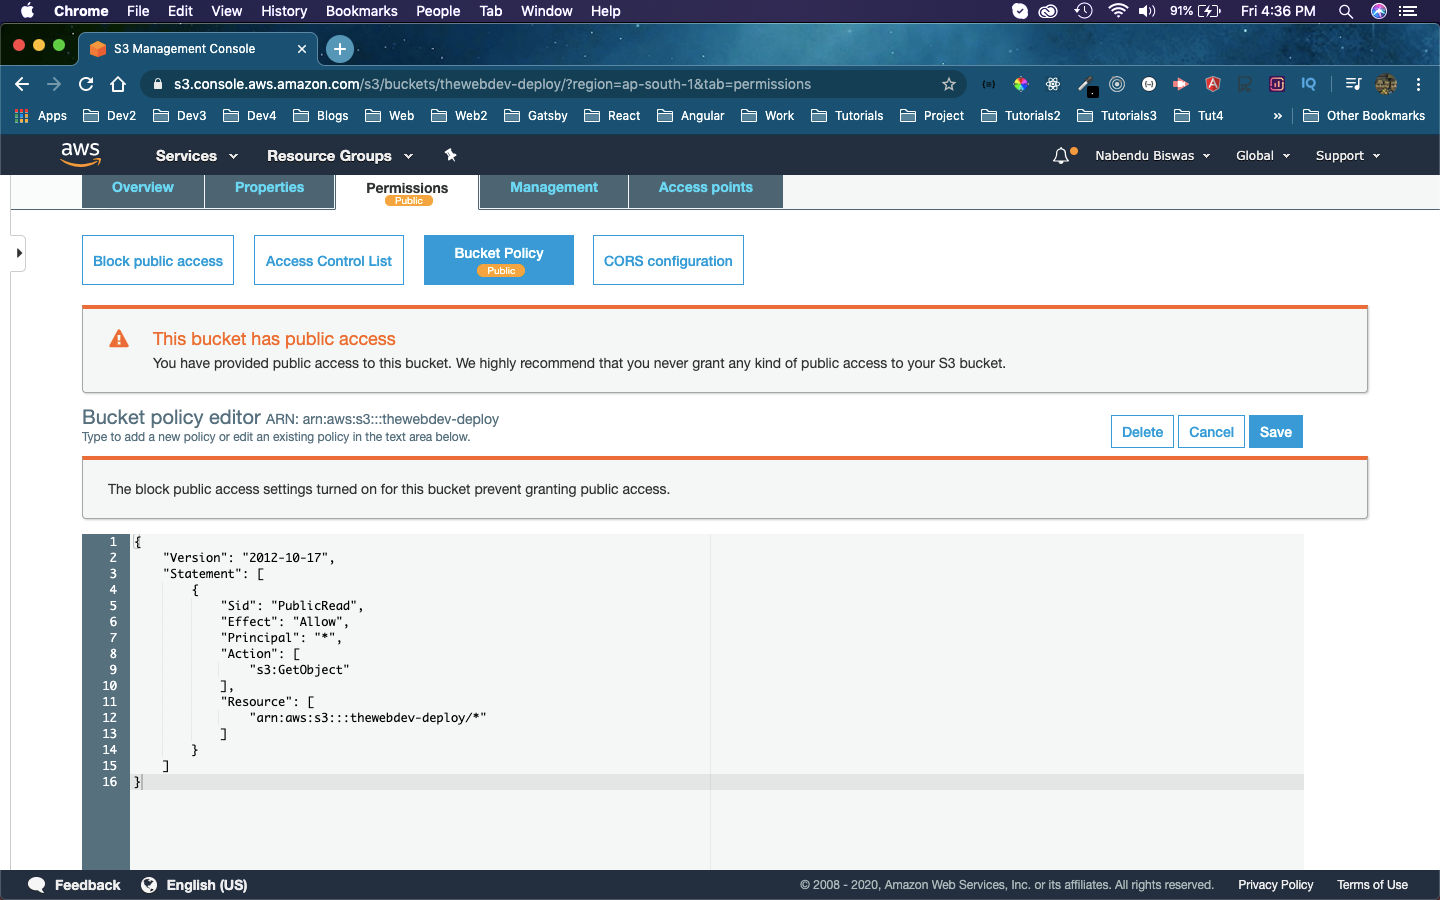This screenshot has height=900, width=1440.
Task: Place cursor at end of policy line 16
Action: pos(143,782)
